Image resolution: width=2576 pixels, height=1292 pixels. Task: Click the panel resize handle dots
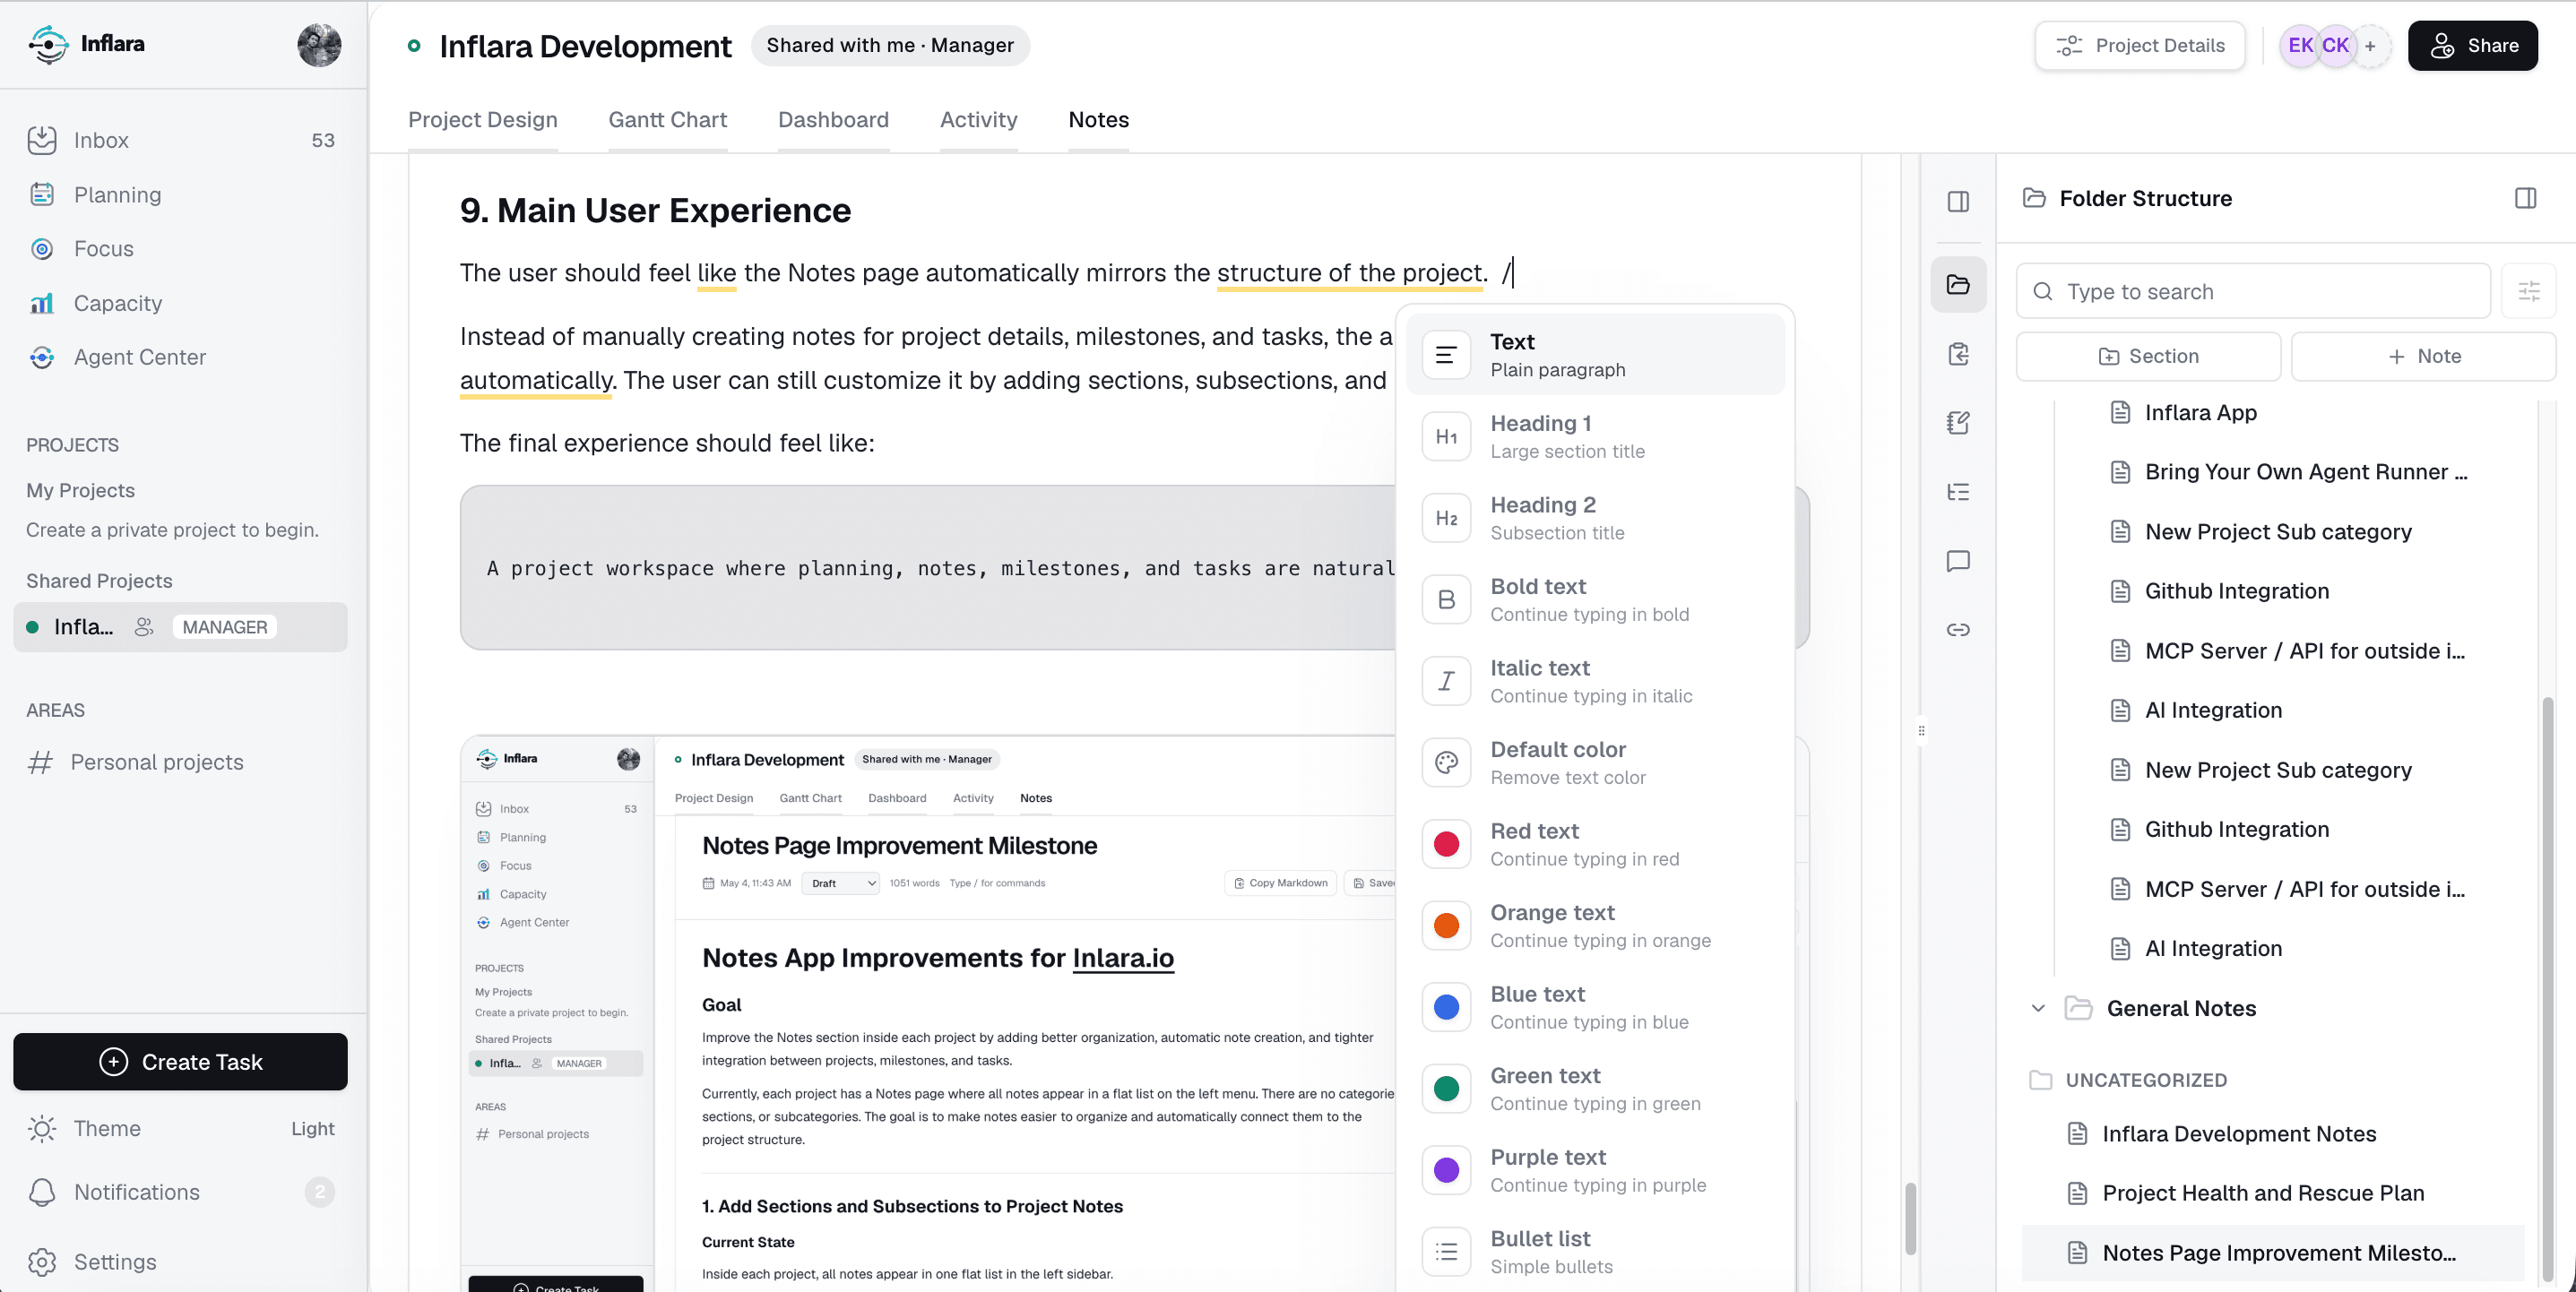tap(1921, 731)
